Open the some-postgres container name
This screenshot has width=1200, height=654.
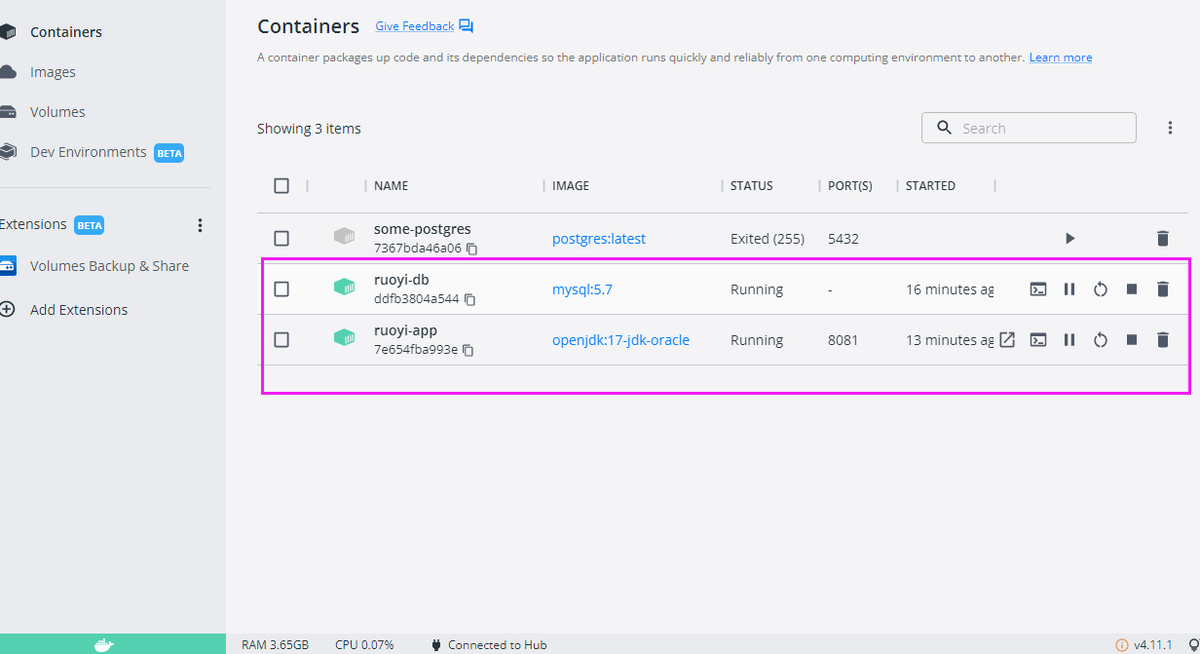click(422, 229)
